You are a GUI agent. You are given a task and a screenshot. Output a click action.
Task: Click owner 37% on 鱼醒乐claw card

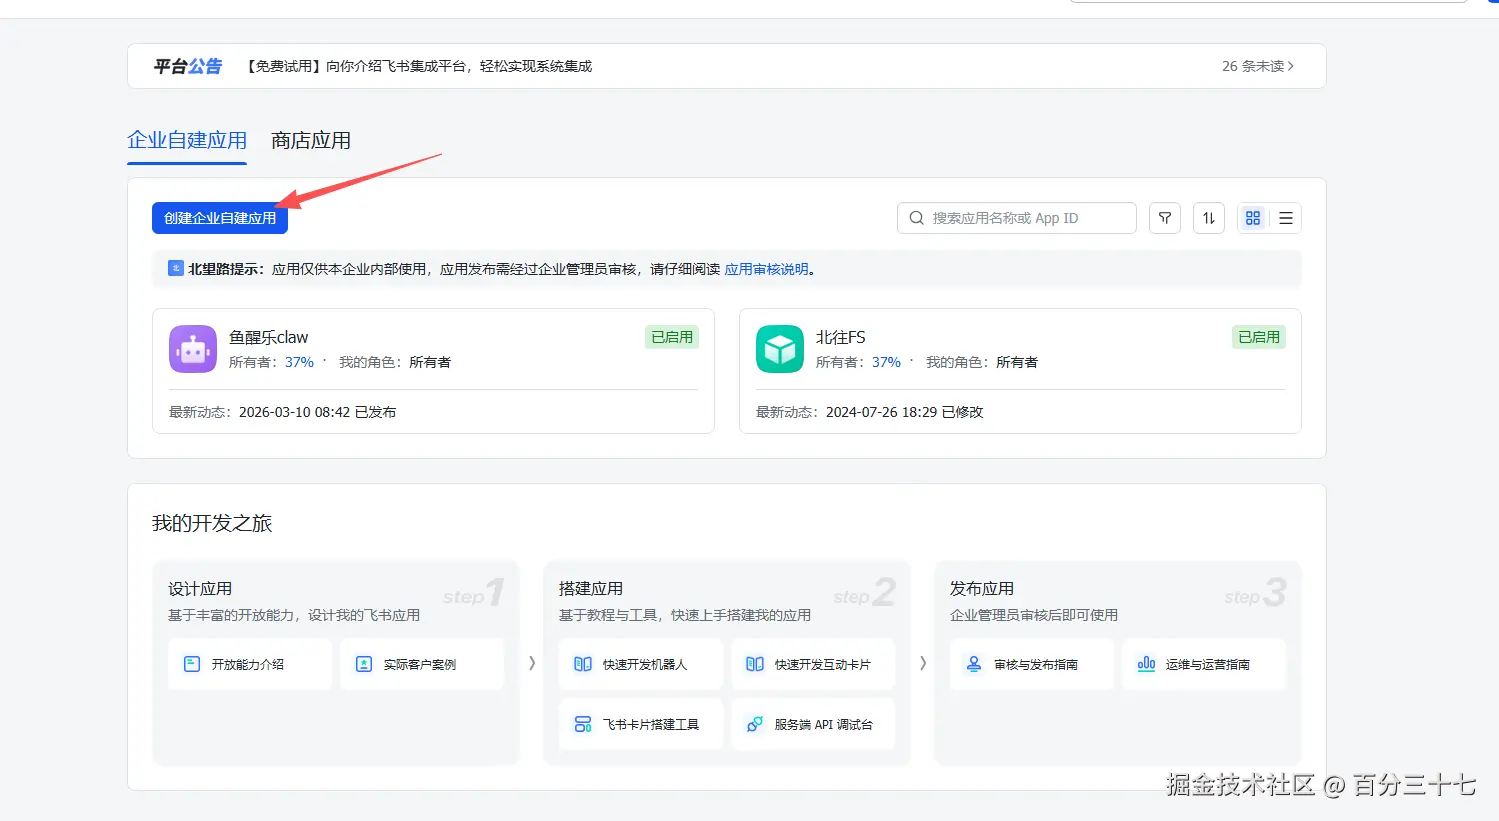click(299, 362)
